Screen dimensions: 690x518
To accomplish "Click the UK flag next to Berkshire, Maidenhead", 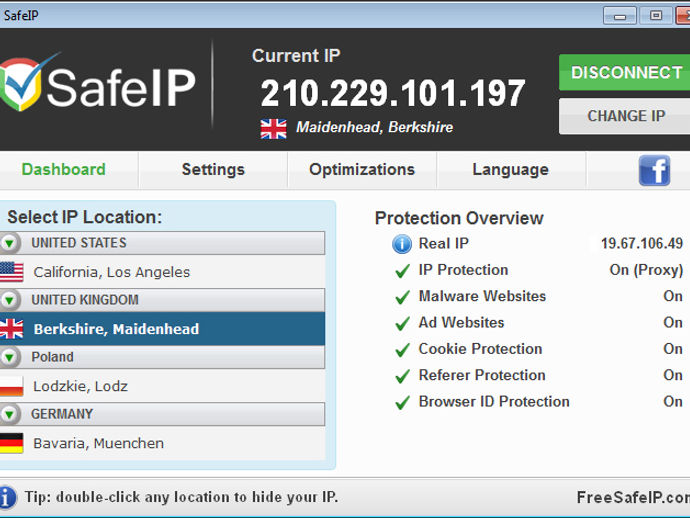I will (x=11, y=329).
